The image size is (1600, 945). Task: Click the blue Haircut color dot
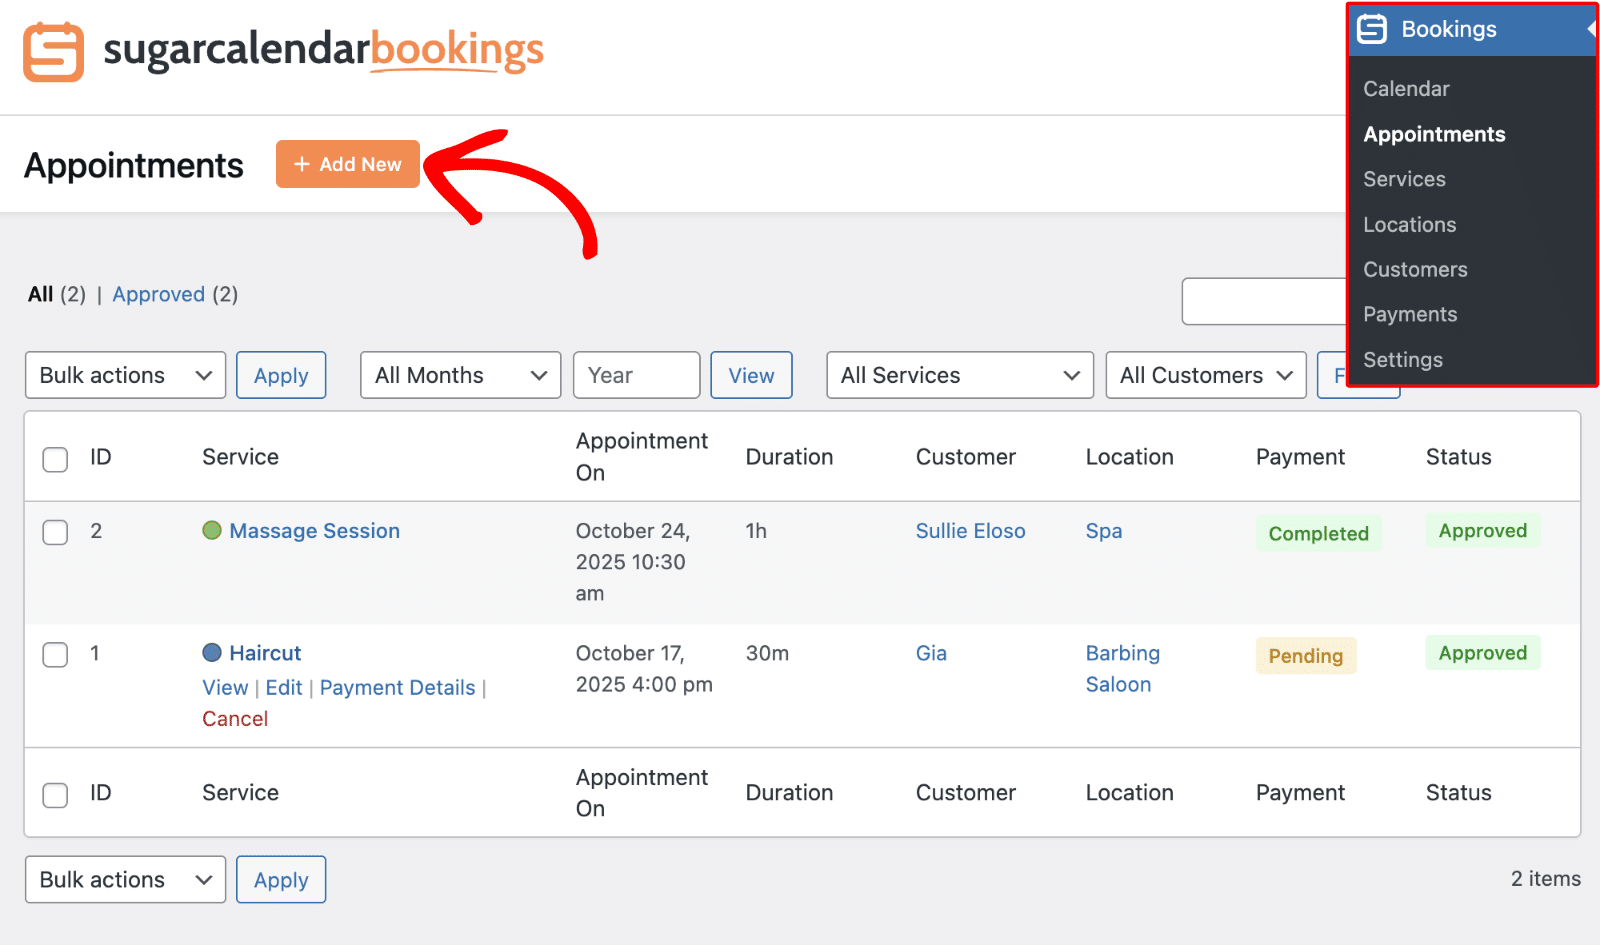pos(212,653)
